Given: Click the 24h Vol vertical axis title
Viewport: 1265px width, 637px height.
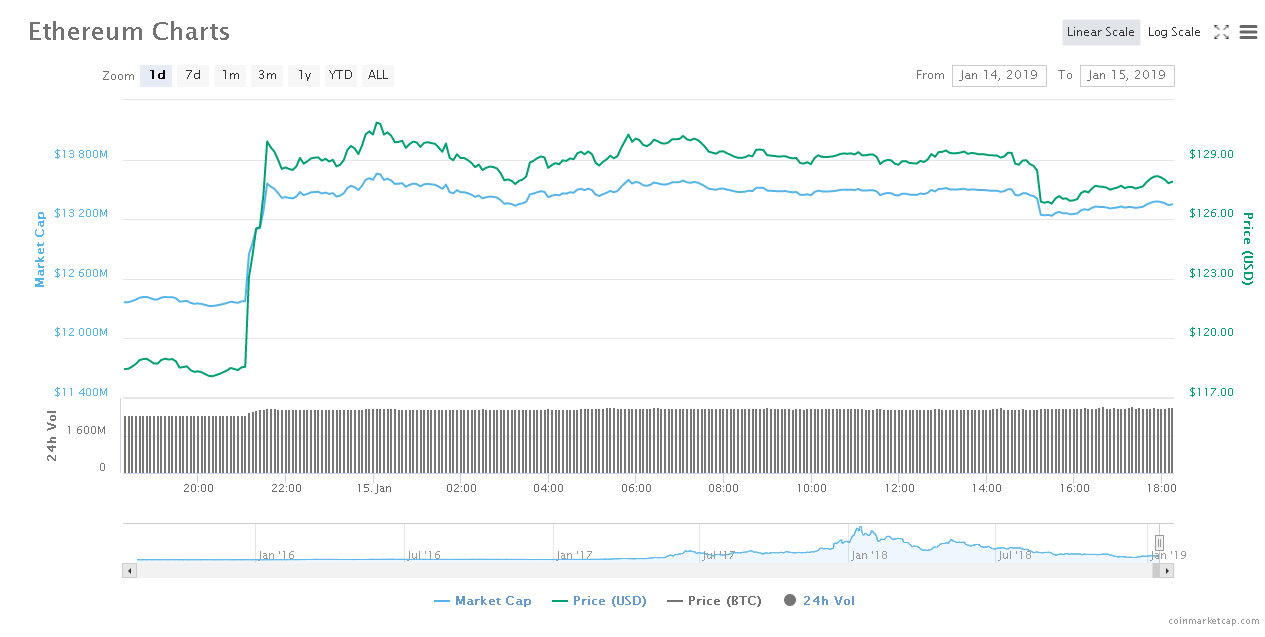Looking at the screenshot, I should [x=52, y=437].
